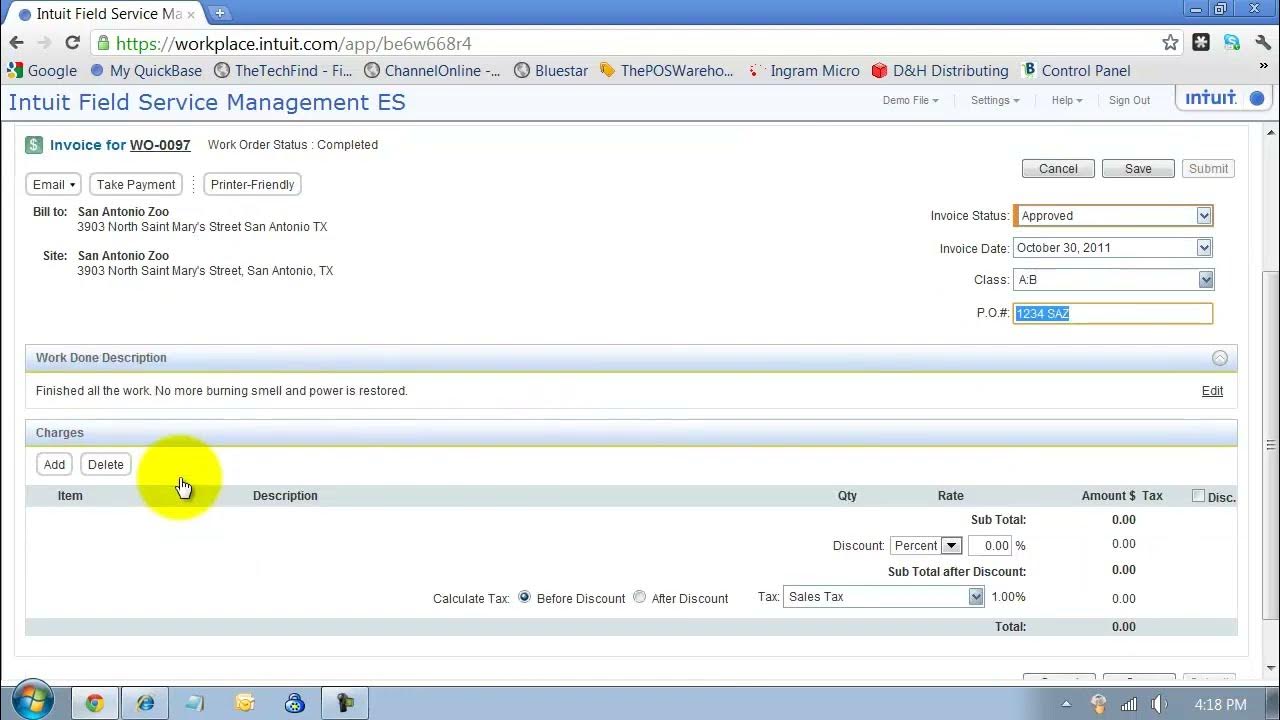Open the ThePOSWareho... bookmark

point(667,71)
